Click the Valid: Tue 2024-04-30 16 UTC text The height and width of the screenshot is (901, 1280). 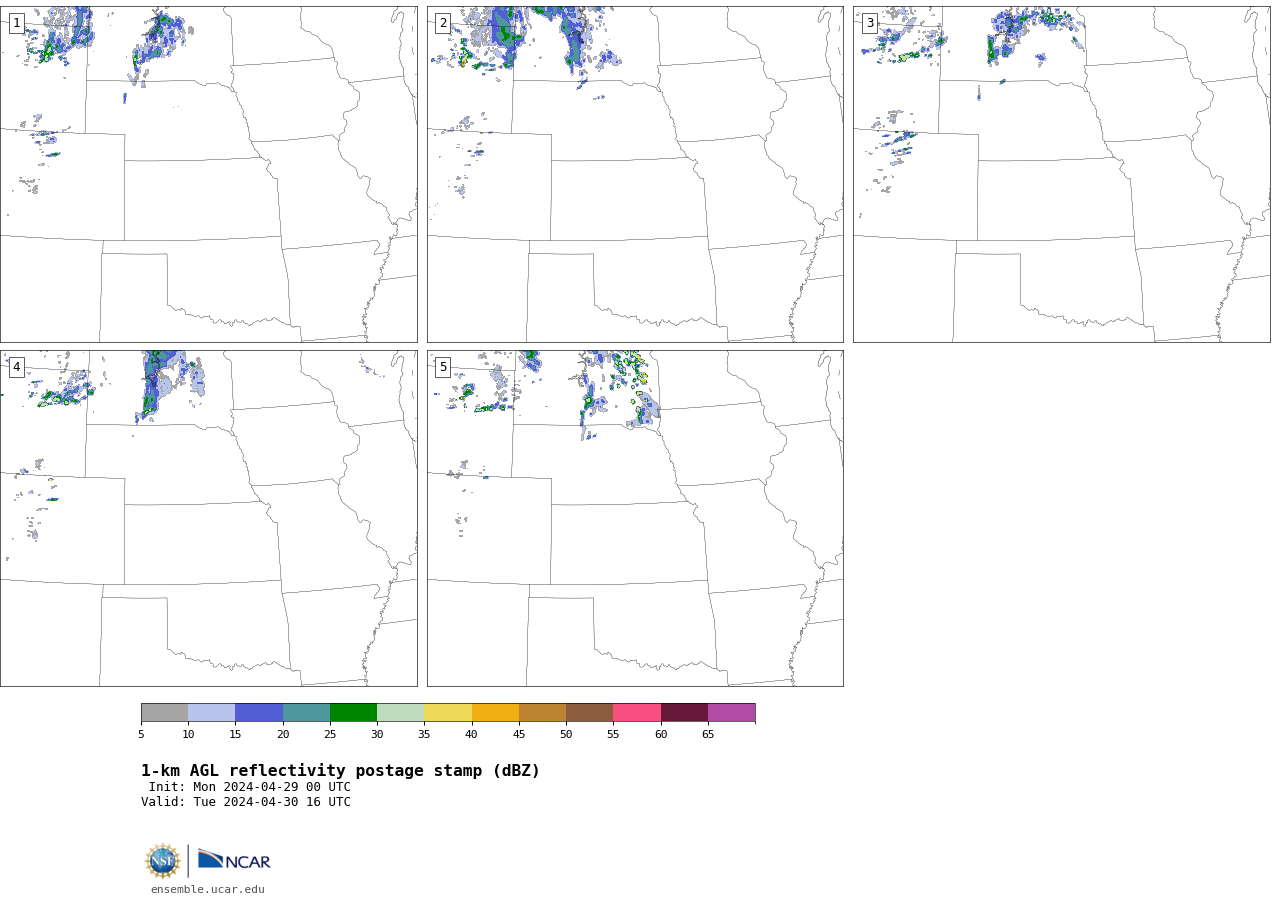[246, 802]
